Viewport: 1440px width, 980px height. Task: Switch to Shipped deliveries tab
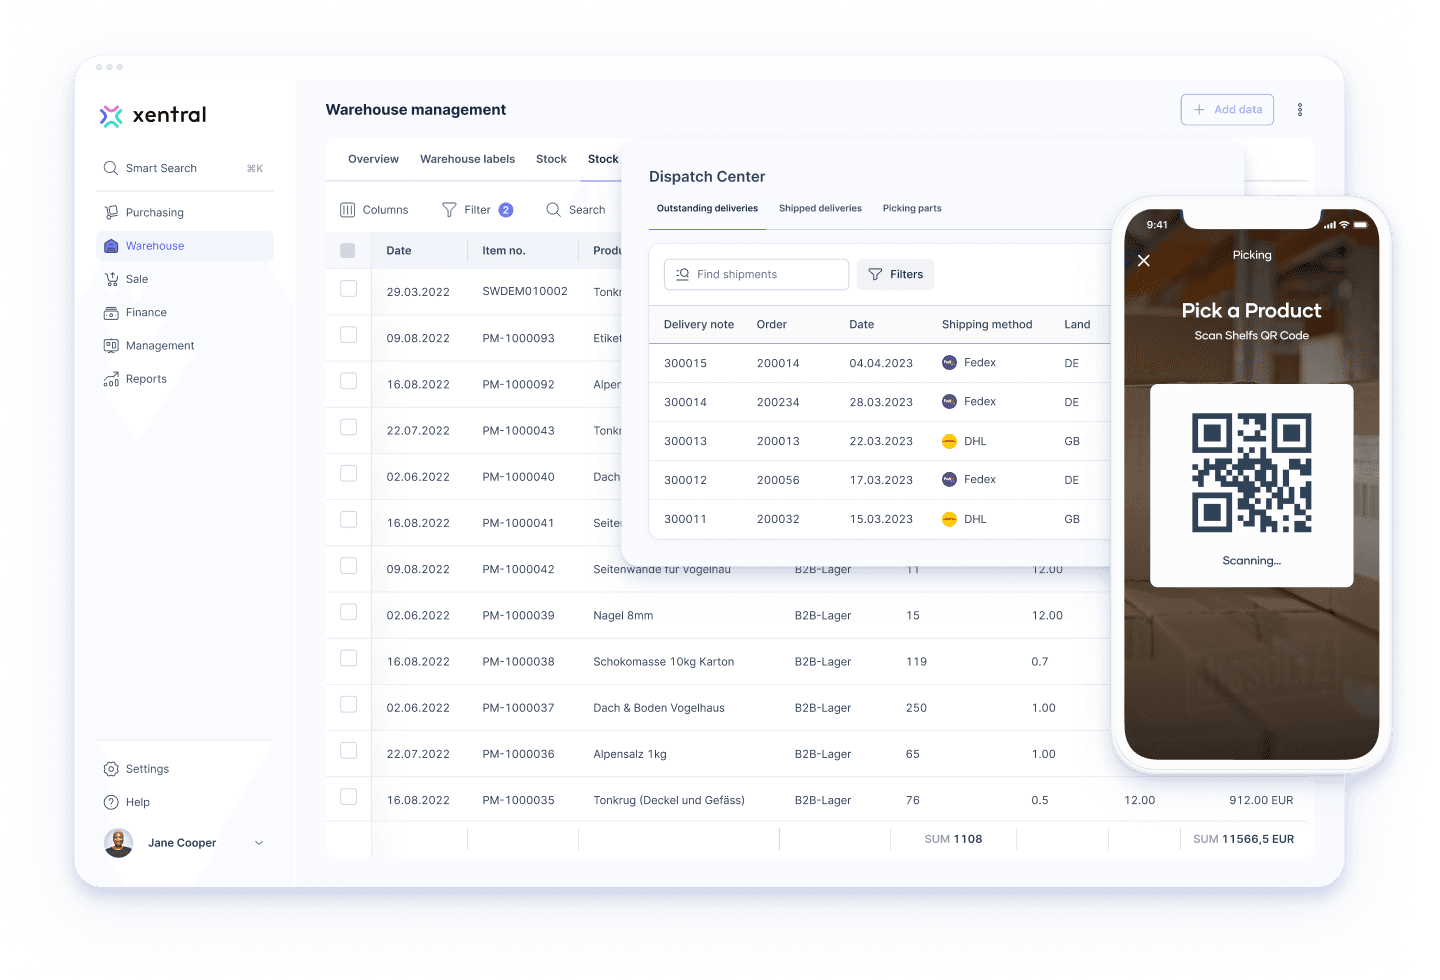820,208
